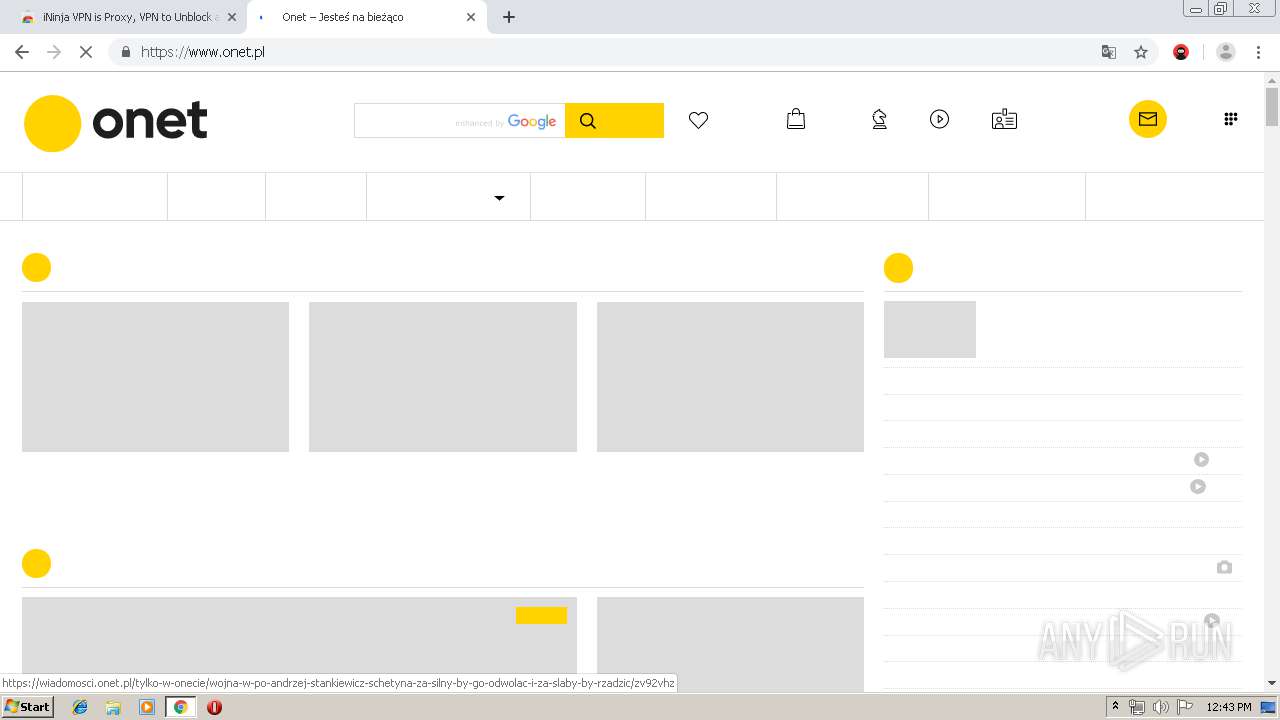Click the second news placeholder thumbnail
1280x720 pixels.
(x=443, y=377)
